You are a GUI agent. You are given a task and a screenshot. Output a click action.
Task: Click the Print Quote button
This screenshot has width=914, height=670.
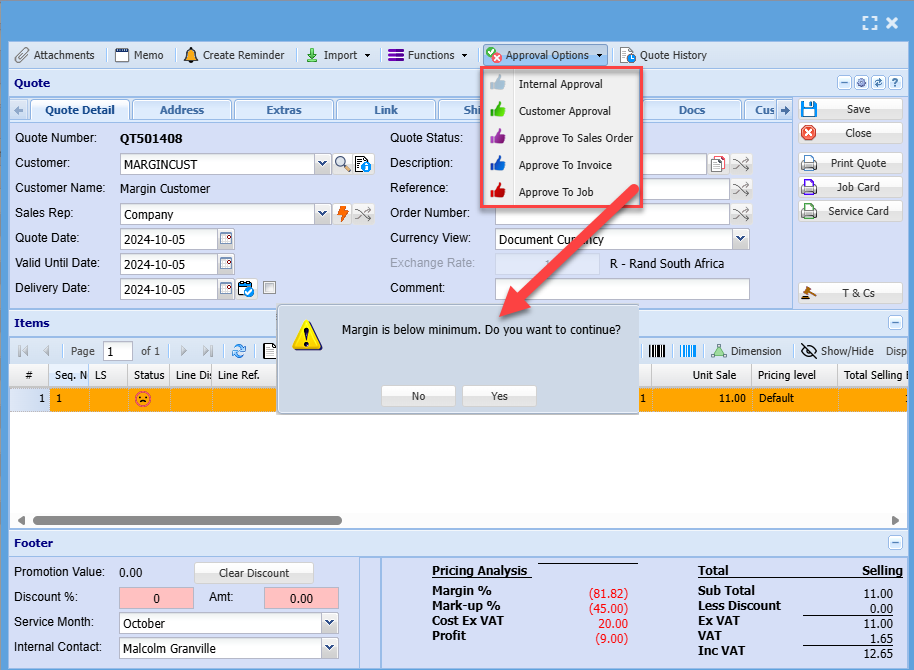[850, 163]
